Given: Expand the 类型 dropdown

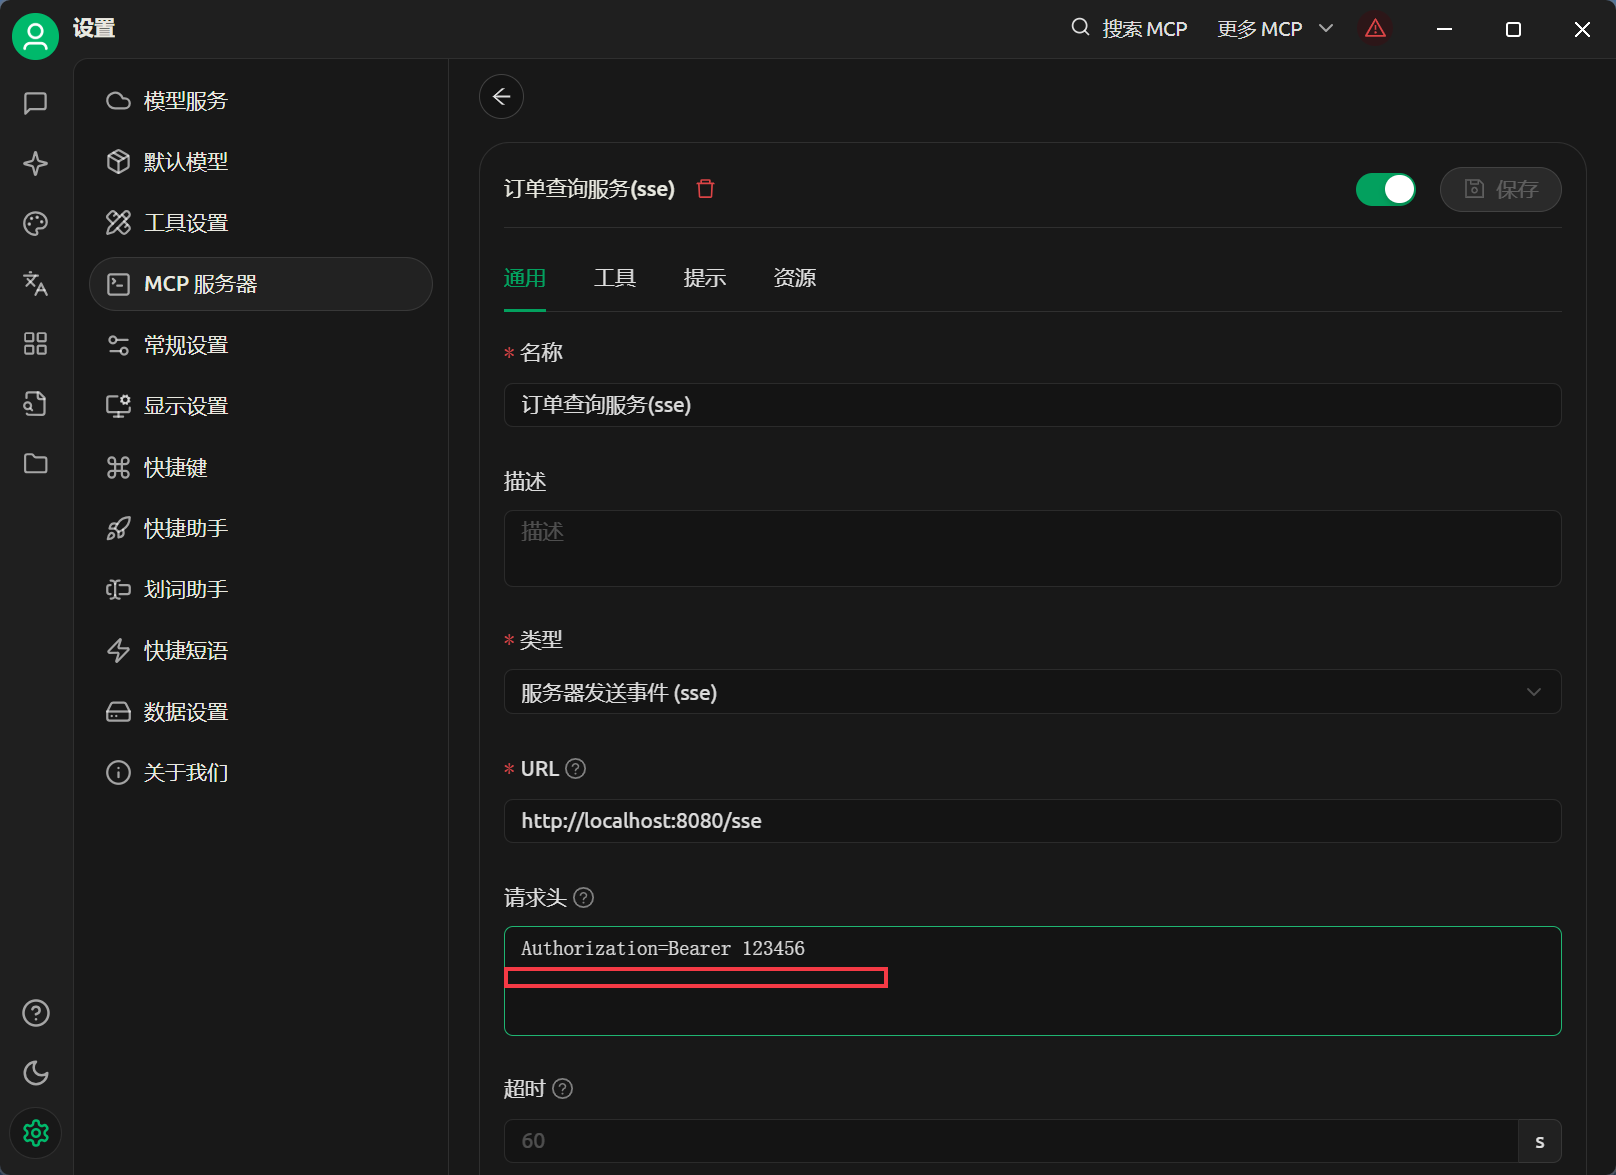Looking at the screenshot, I should pyautogui.click(x=1031, y=692).
